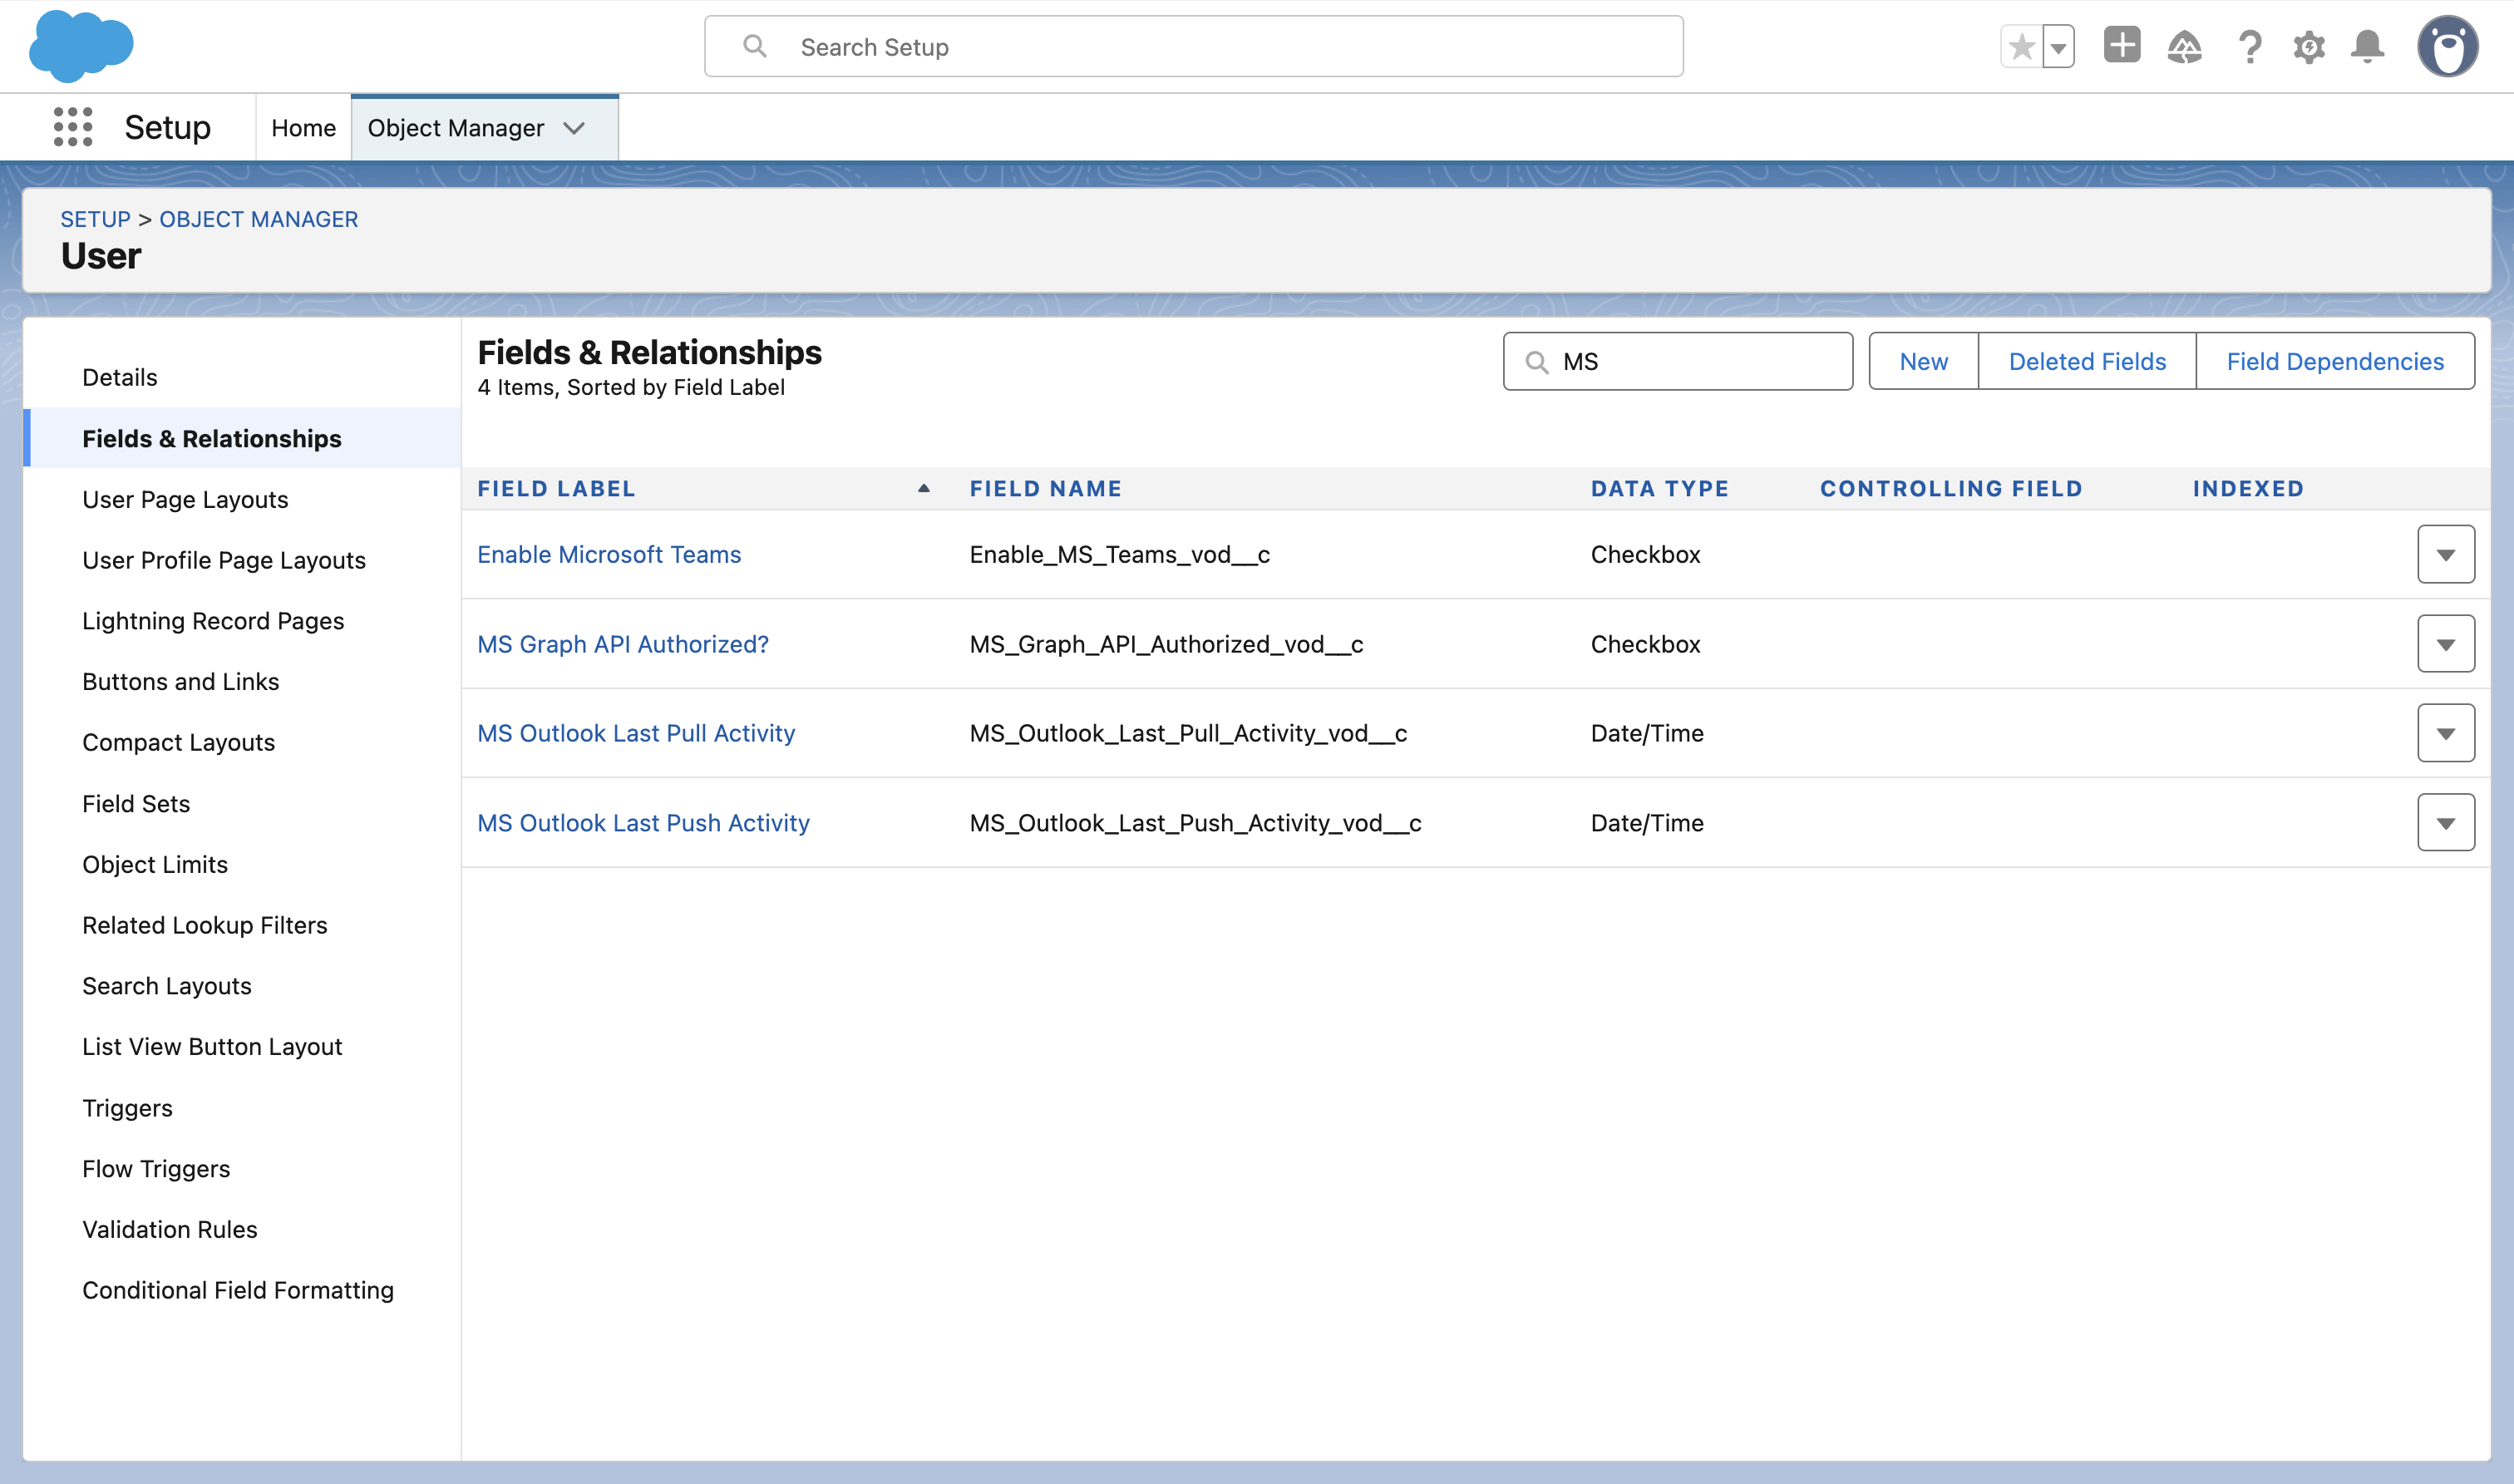Expand the Favorites list dropdown arrow
The width and height of the screenshot is (2514, 1484).
2058,47
